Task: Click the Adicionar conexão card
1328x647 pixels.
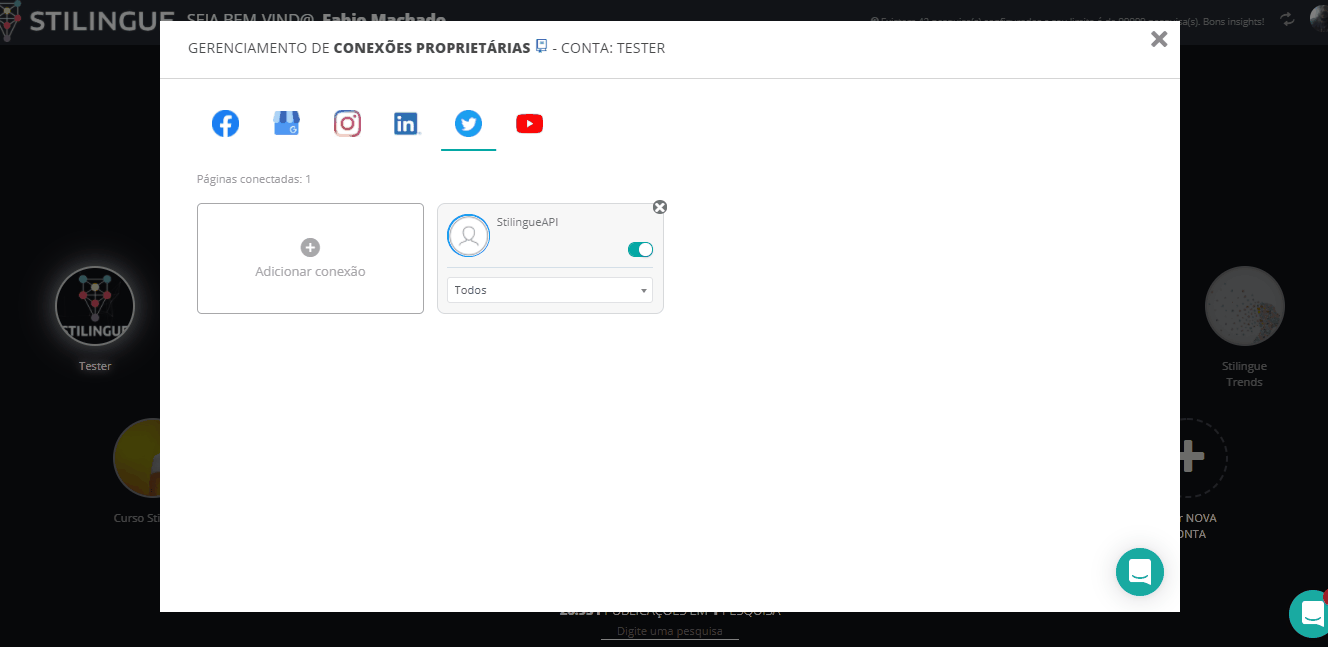Action: pos(310,259)
